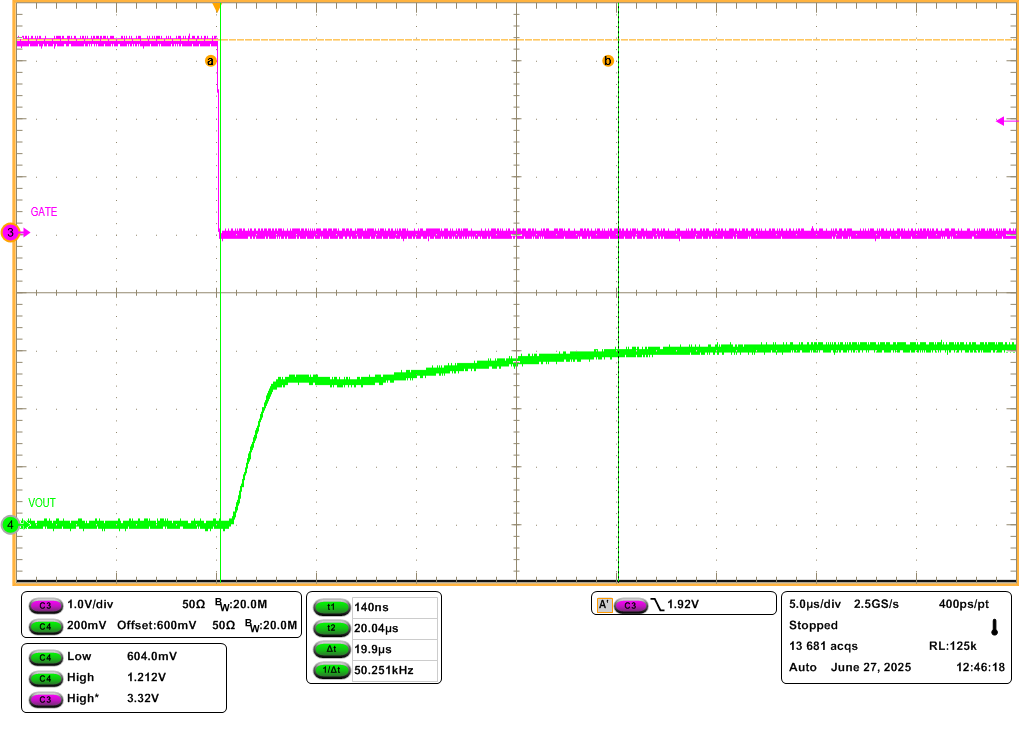Click the orange trigger position marker at top
The height and width of the screenshot is (736, 1024).
click(x=217, y=8)
